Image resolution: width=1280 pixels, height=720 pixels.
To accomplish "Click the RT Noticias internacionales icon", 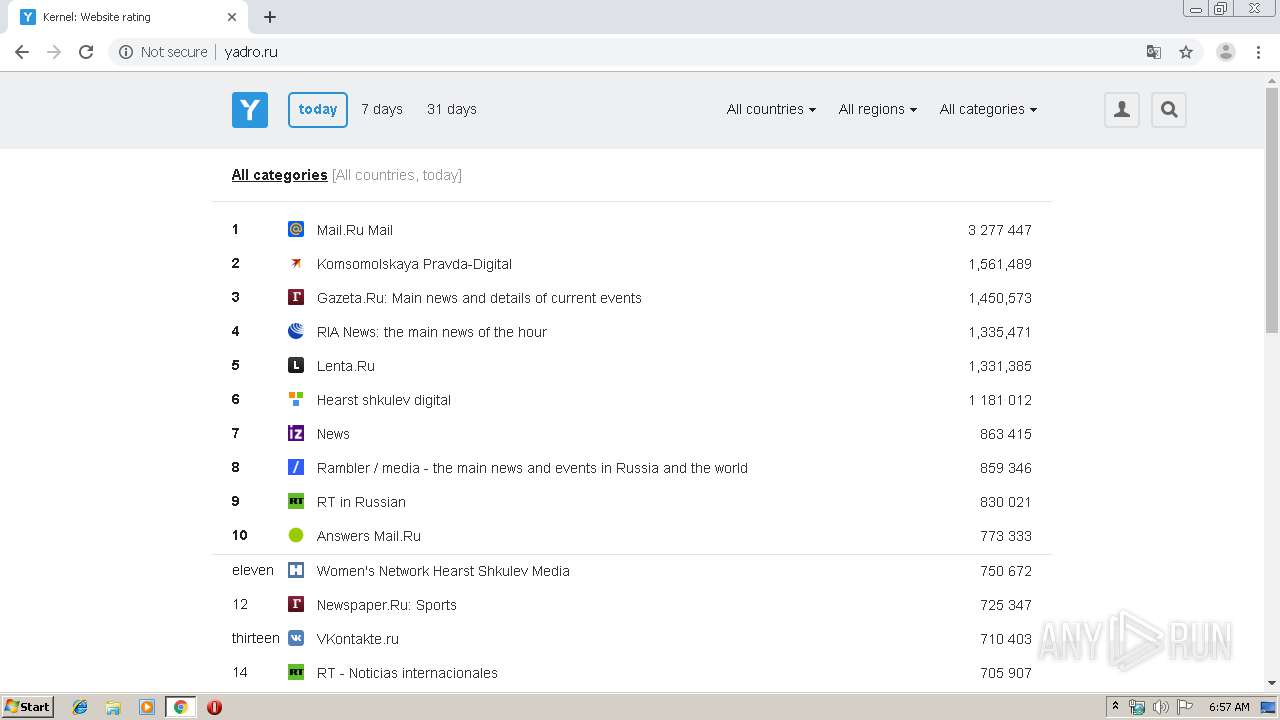I will (x=296, y=672).
